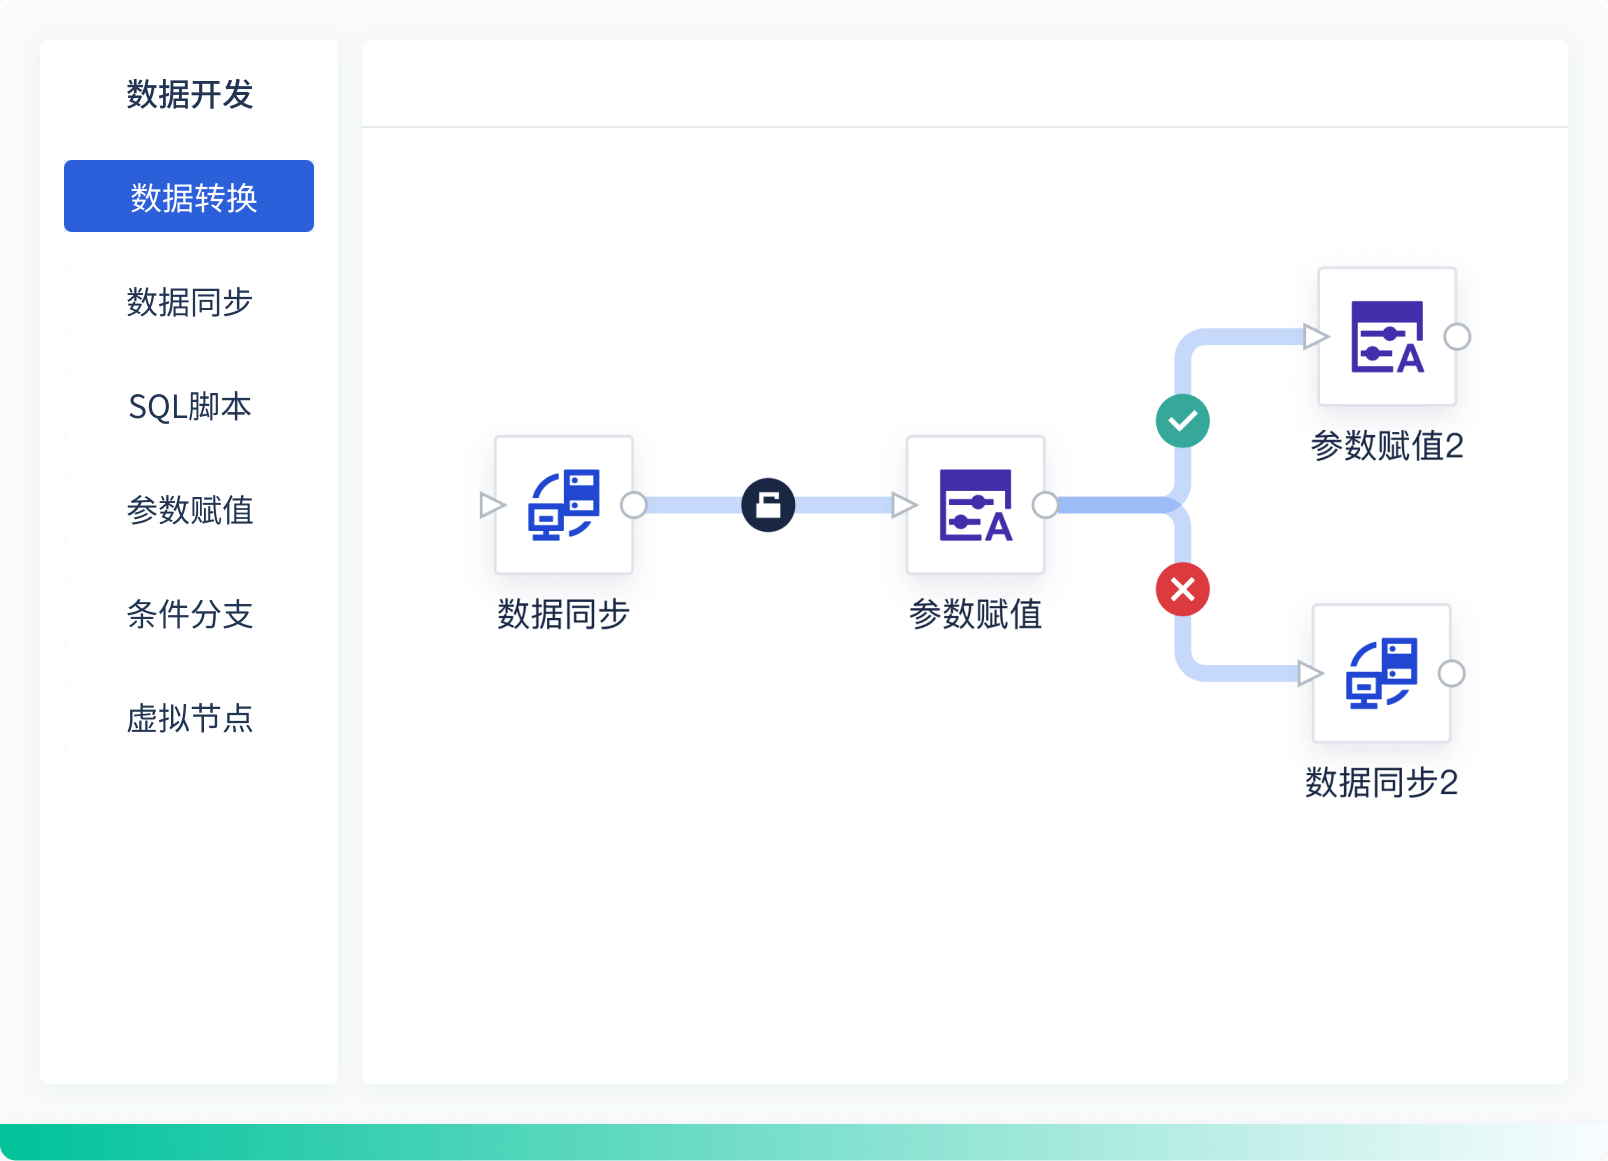
Task: Click the output port circle of 参数赋值 node
Action: tap(1047, 506)
